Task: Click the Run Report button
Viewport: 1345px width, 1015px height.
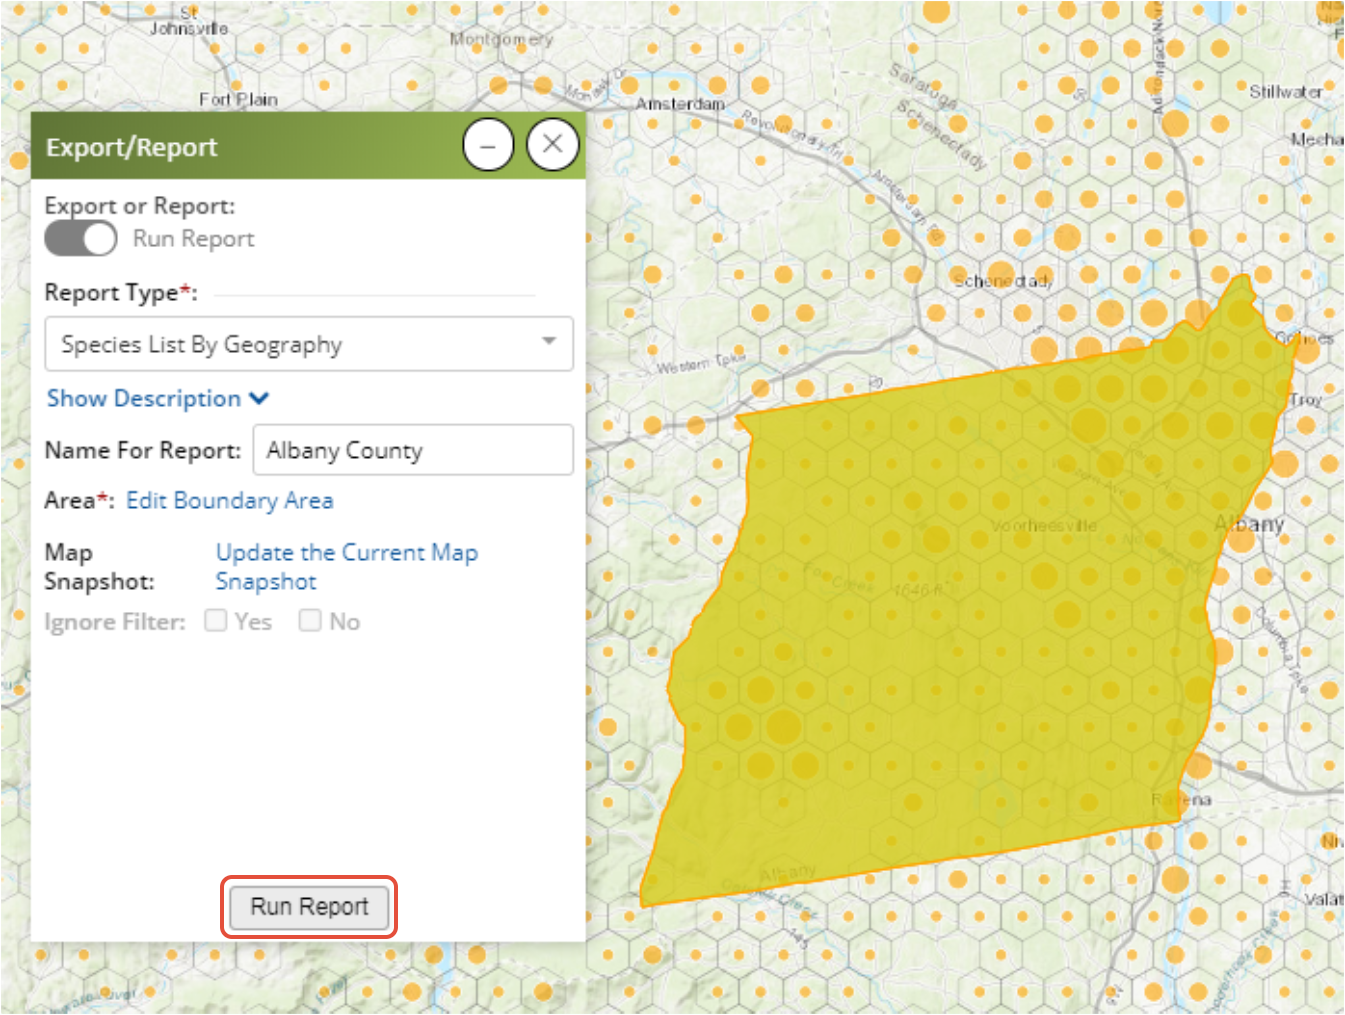Action: pyautogui.click(x=309, y=907)
